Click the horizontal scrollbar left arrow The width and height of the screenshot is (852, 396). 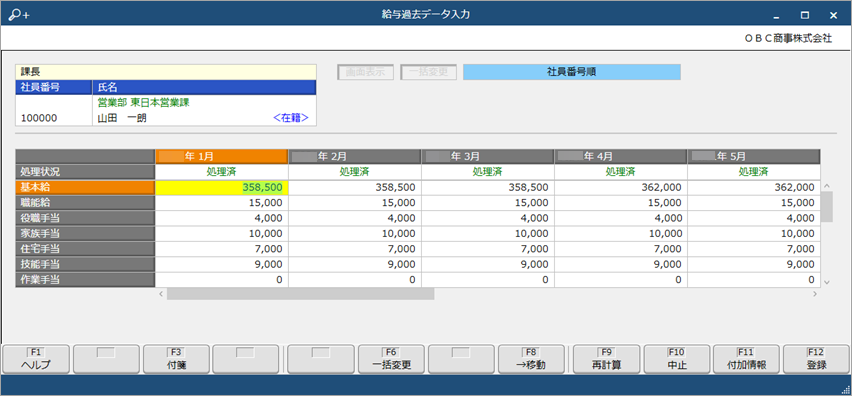161,294
